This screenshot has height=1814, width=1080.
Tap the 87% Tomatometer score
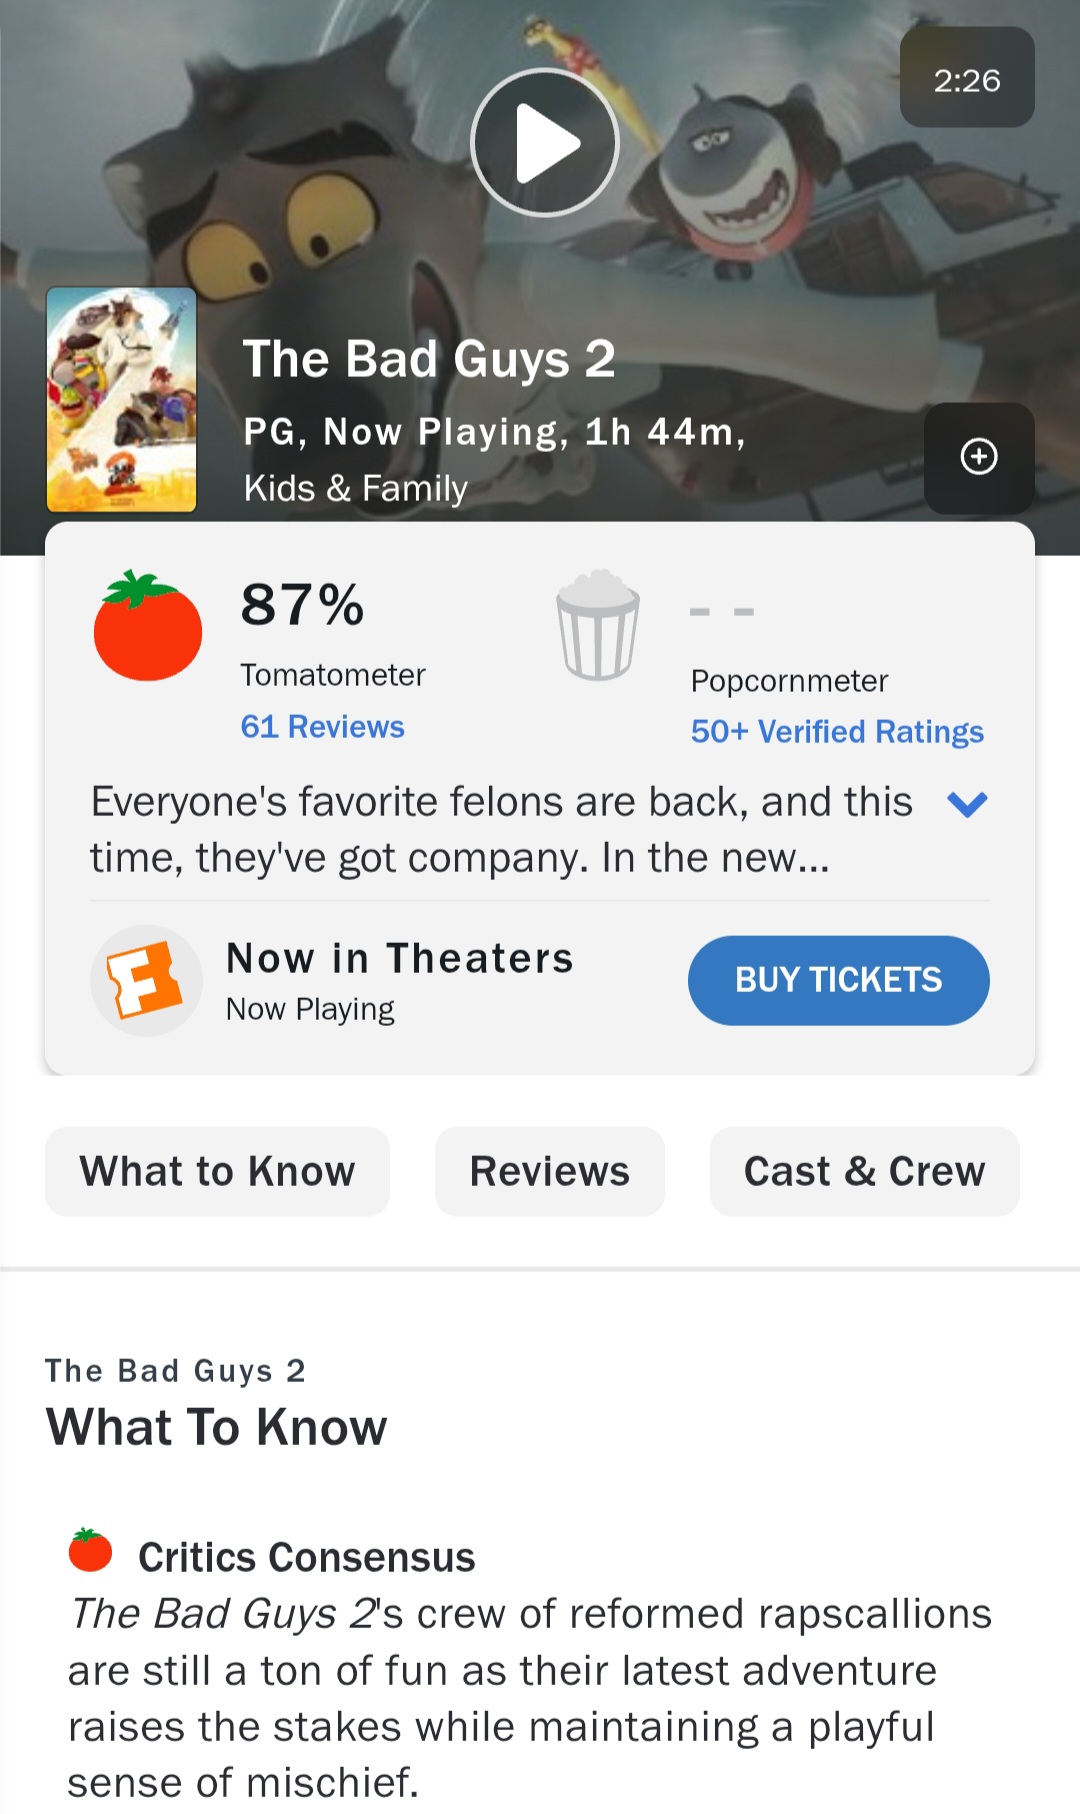[303, 605]
